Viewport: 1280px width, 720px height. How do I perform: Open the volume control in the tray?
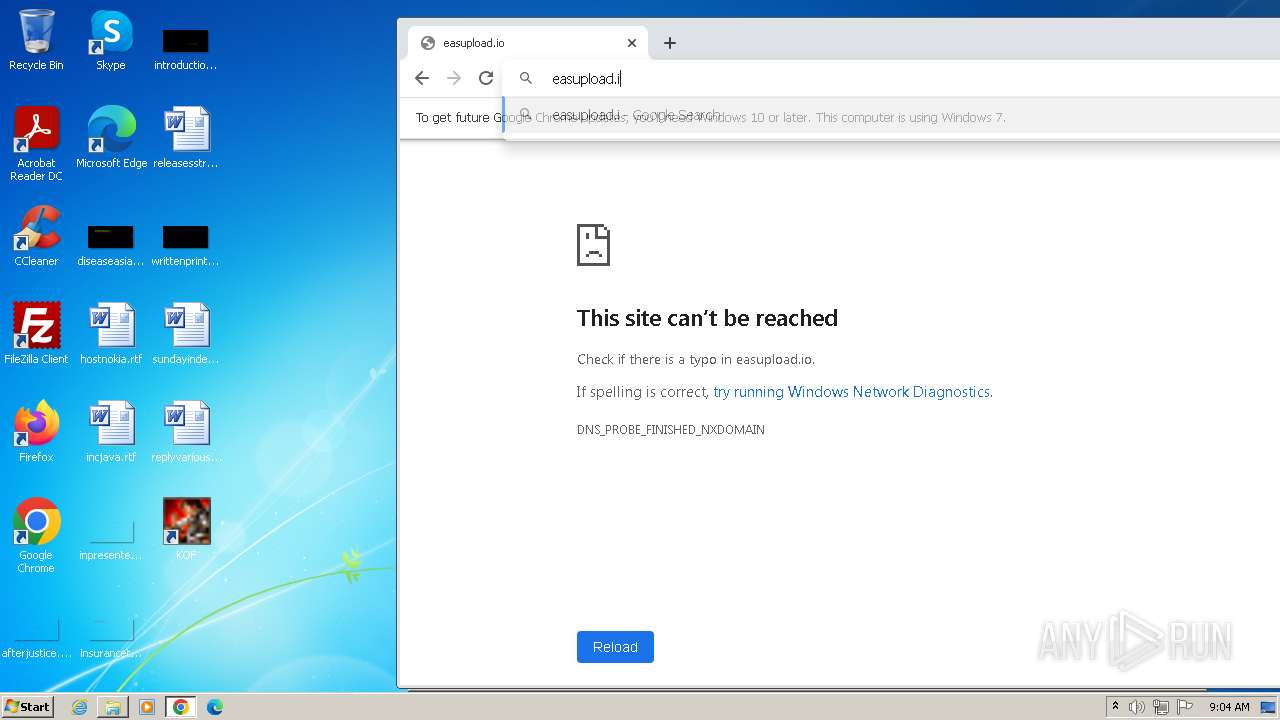1137,707
